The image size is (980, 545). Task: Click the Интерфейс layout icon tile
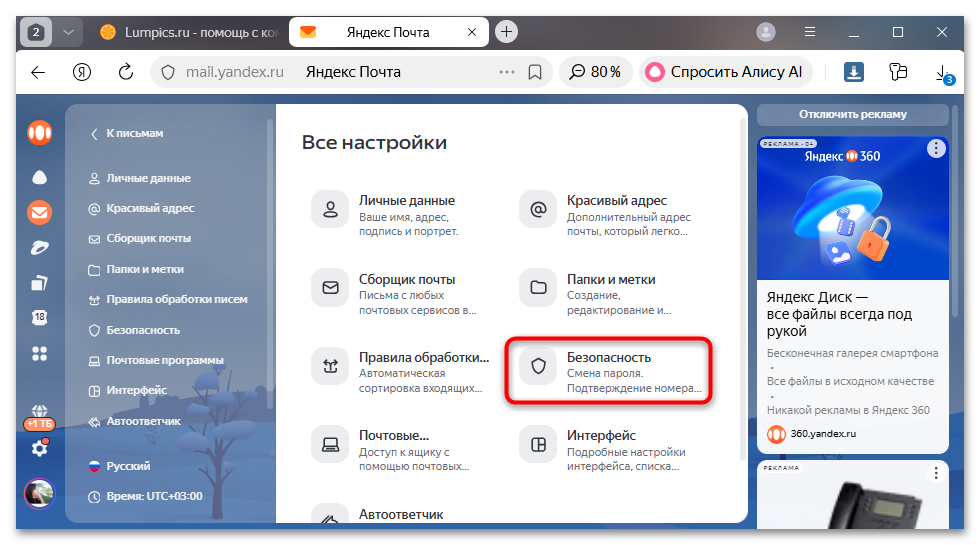tap(538, 444)
